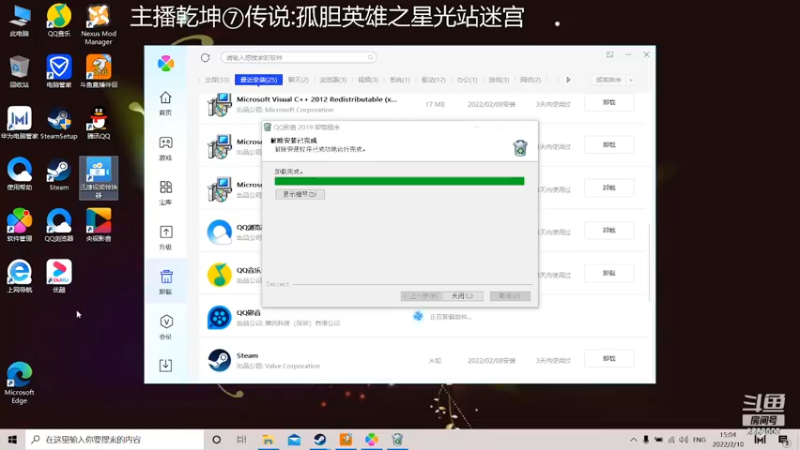Switch to the 浏览器(3) tab
This screenshot has width=800, height=450.
(x=333, y=80)
